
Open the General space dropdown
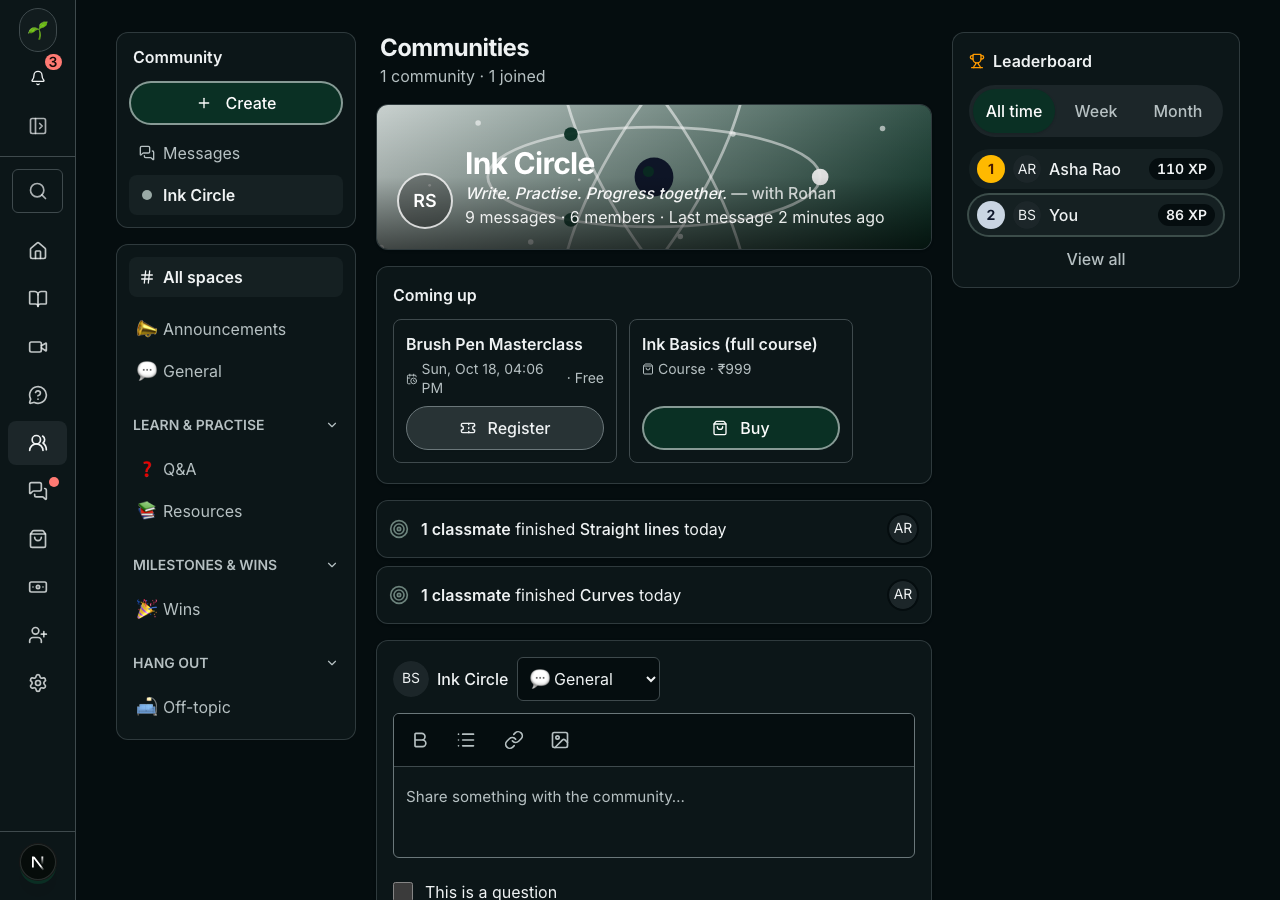[588, 679]
